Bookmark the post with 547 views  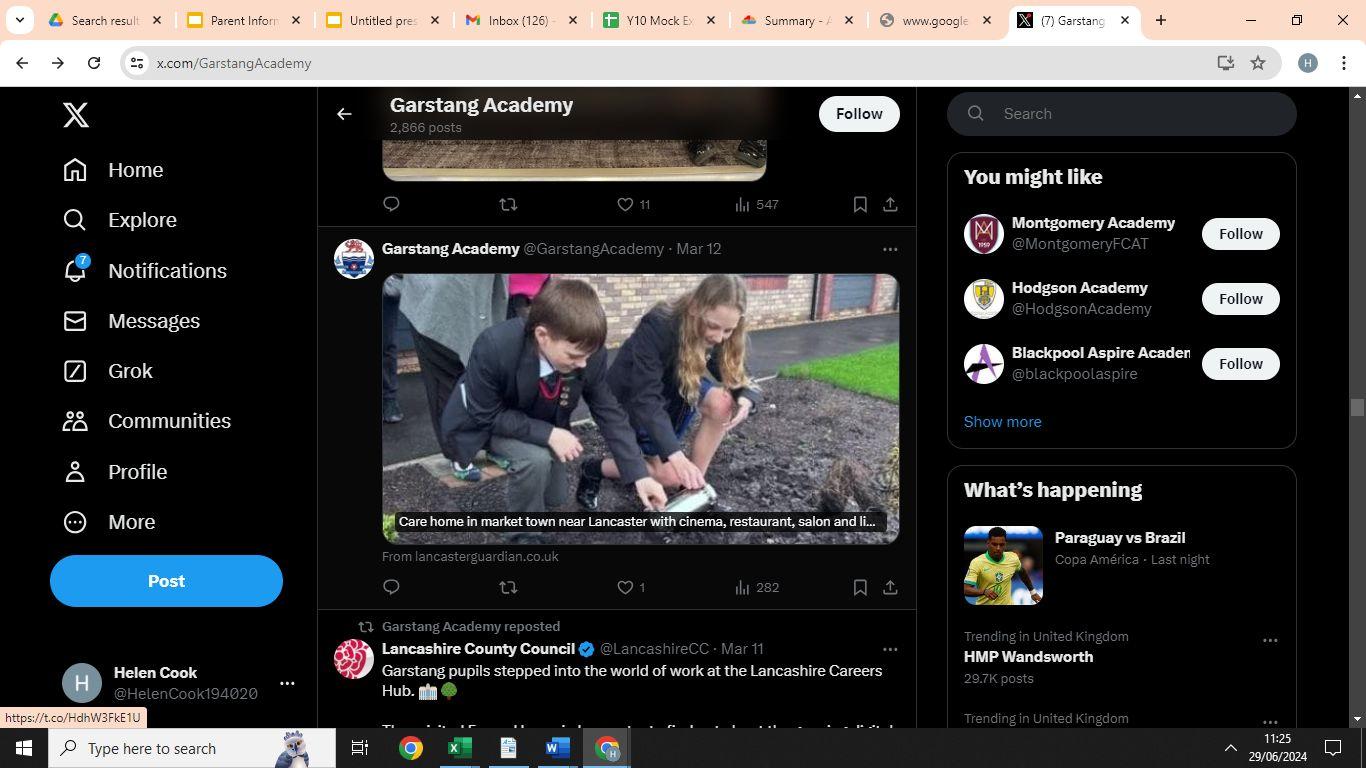860,204
